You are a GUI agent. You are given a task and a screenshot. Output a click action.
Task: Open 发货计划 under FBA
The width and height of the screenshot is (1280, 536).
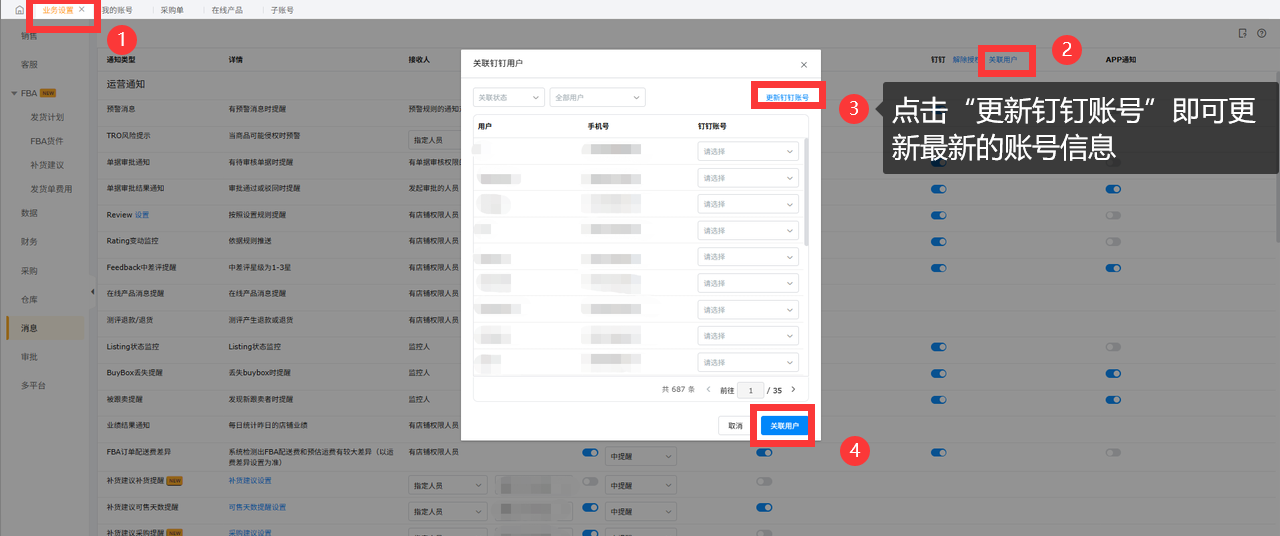pos(46,117)
